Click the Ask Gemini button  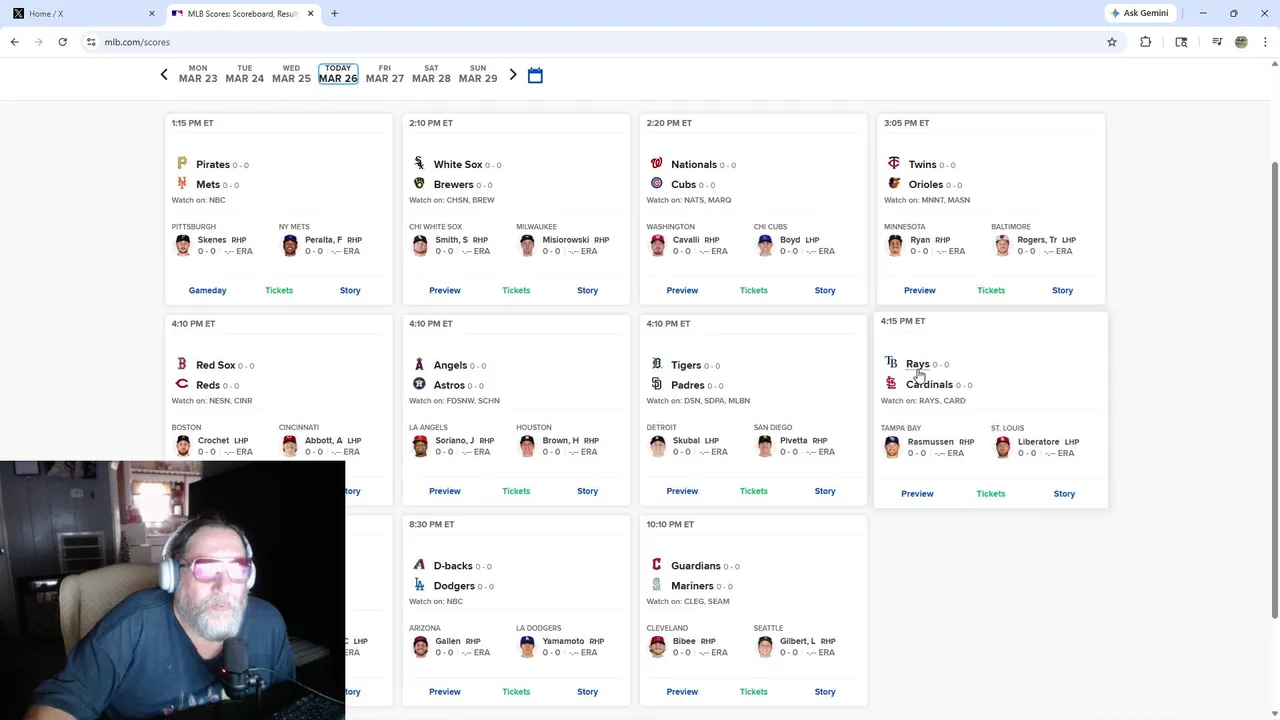[x=1139, y=14]
